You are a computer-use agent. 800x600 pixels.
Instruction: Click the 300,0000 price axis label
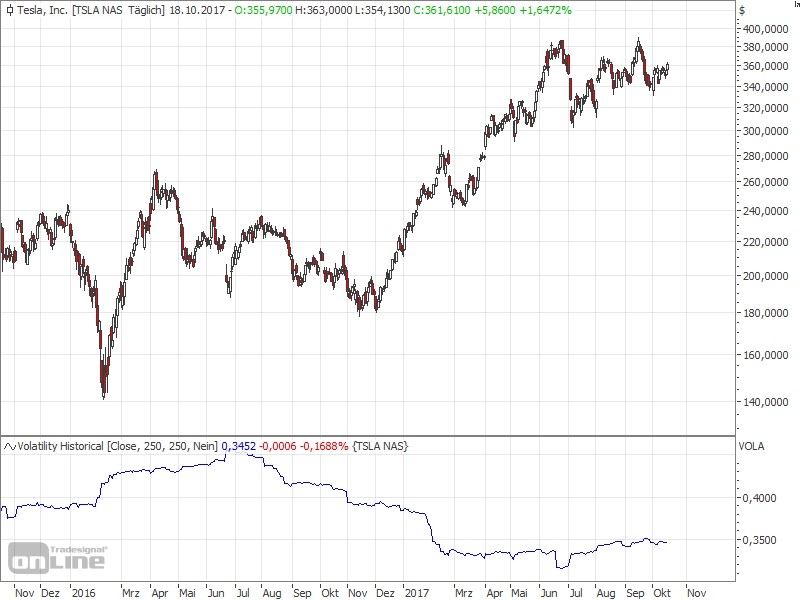766,131
